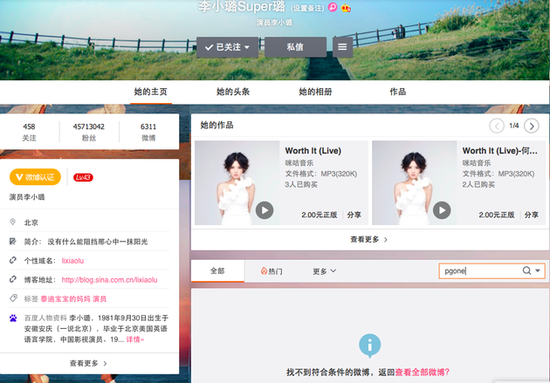Viewport: 550px width, 383px height.
Task: Click the search magnifier icon in the Weibo search box
Action: point(526,270)
